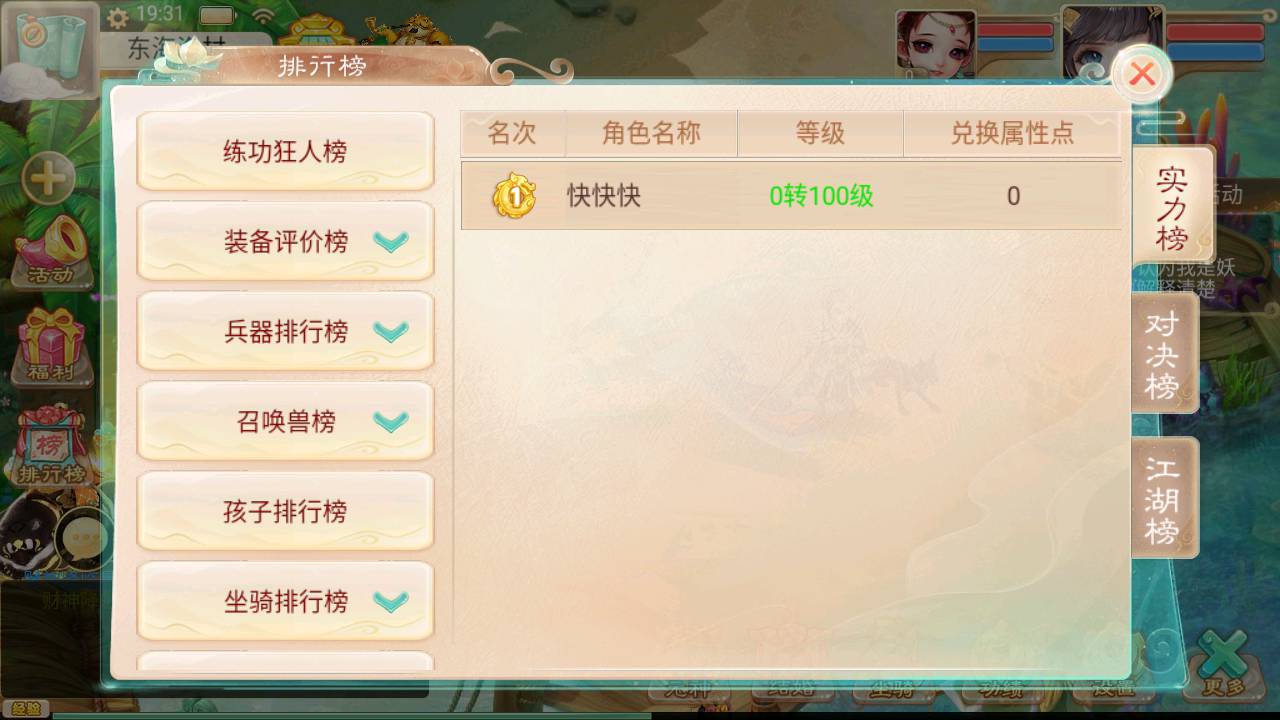Click the round plus icon on left
The image size is (1280, 720).
(x=48, y=181)
